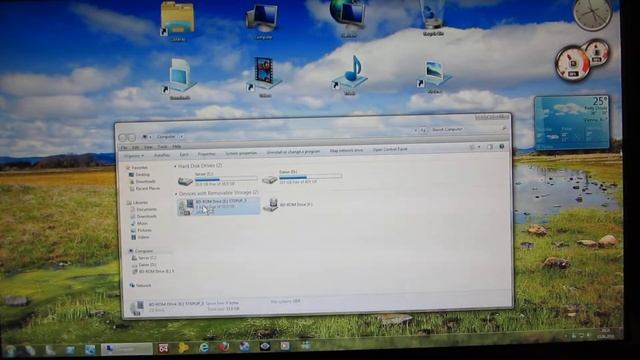Click the Daten (D:) capacity bar
640x360 pixels.
[x=311, y=177]
